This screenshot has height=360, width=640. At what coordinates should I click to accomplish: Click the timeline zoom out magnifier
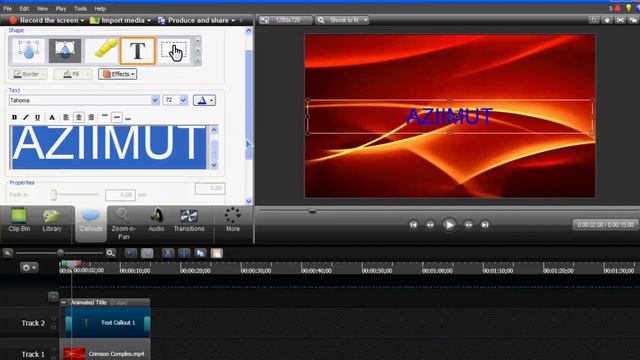point(7,253)
